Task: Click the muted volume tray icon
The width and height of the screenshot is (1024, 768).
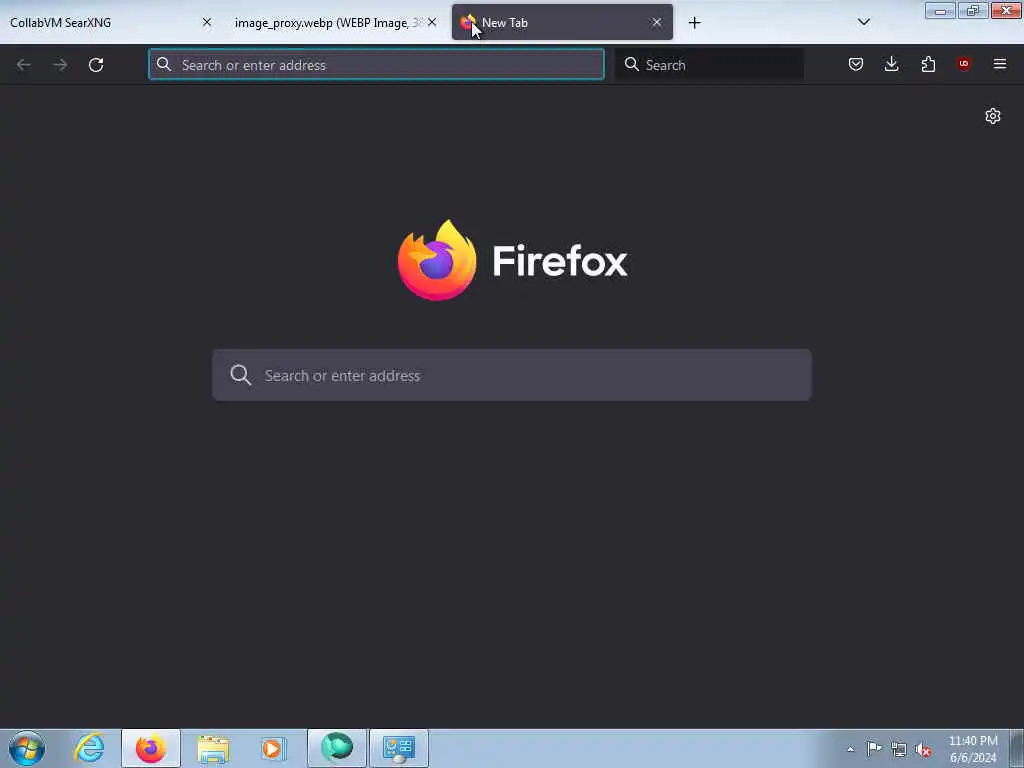Action: click(923, 749)
